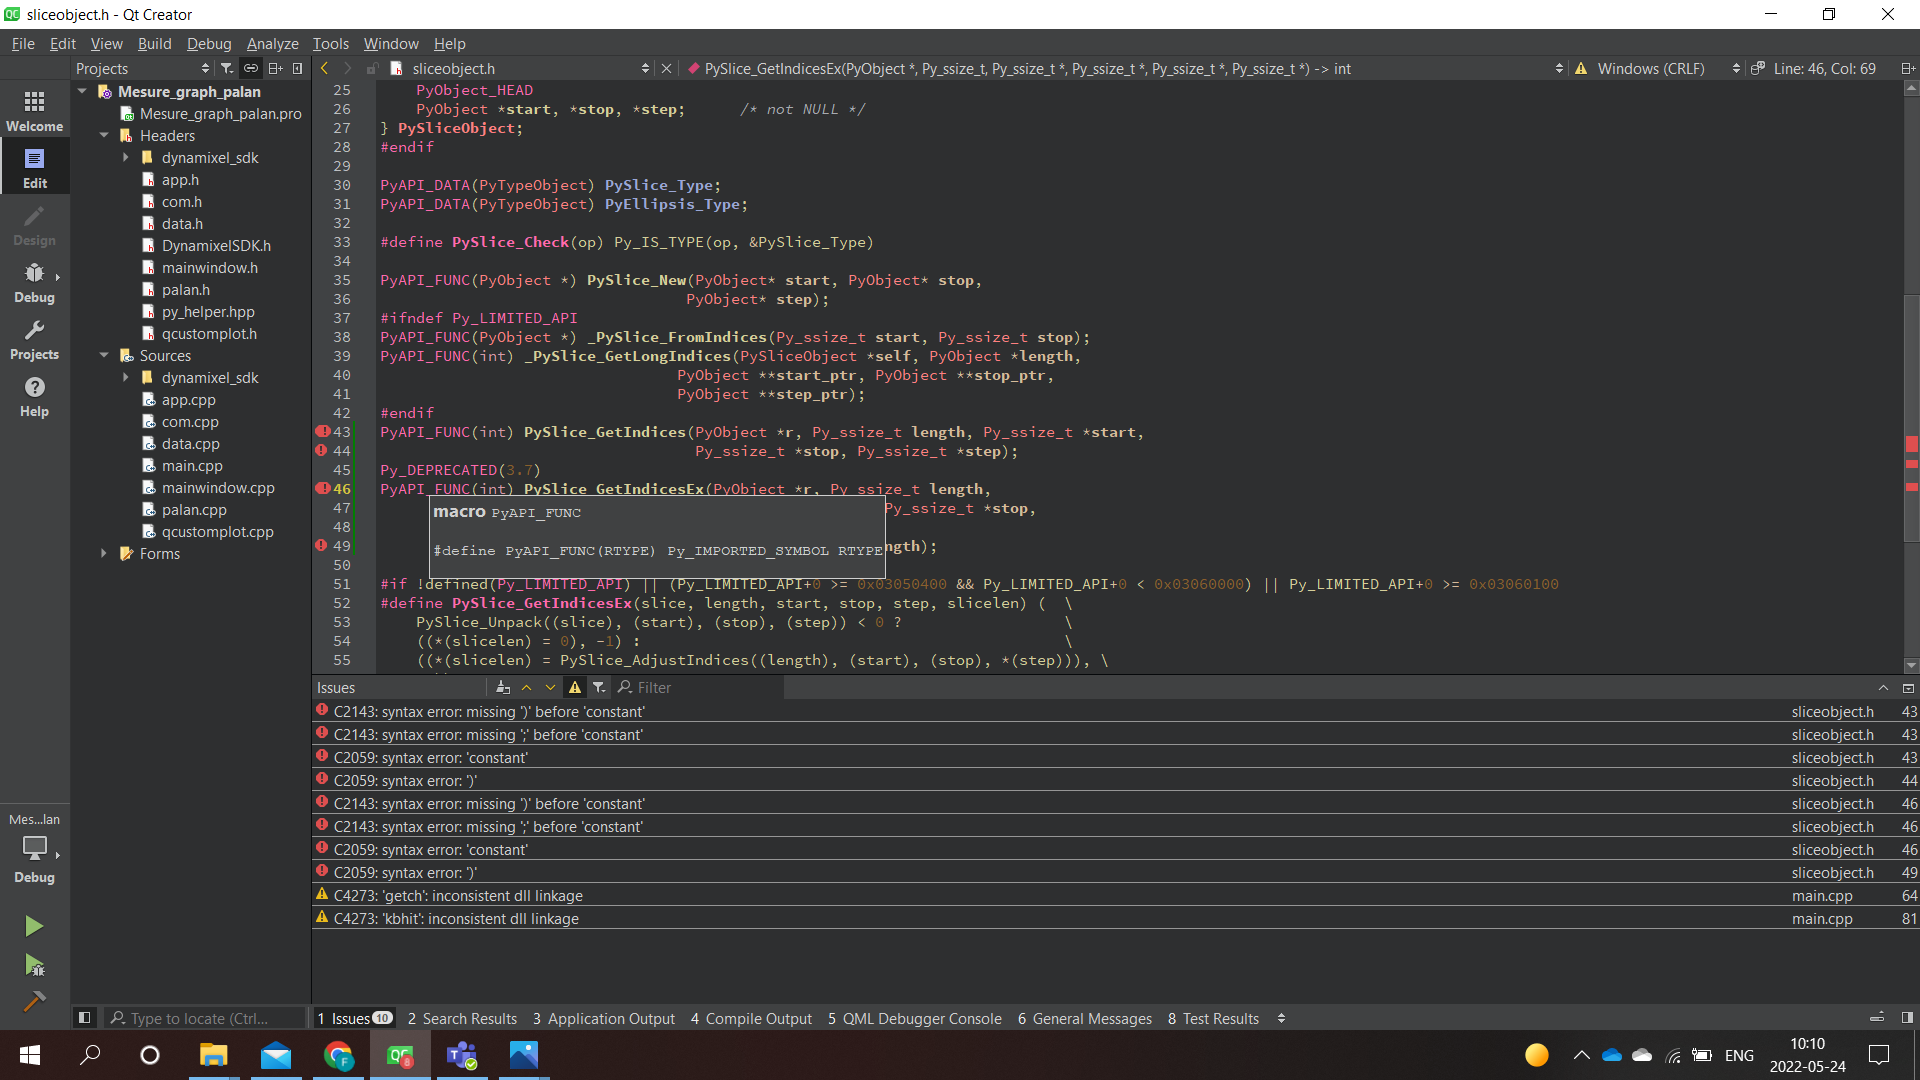Click the Line: 46, Col: 69 indicator

(x=1824, y=69)
